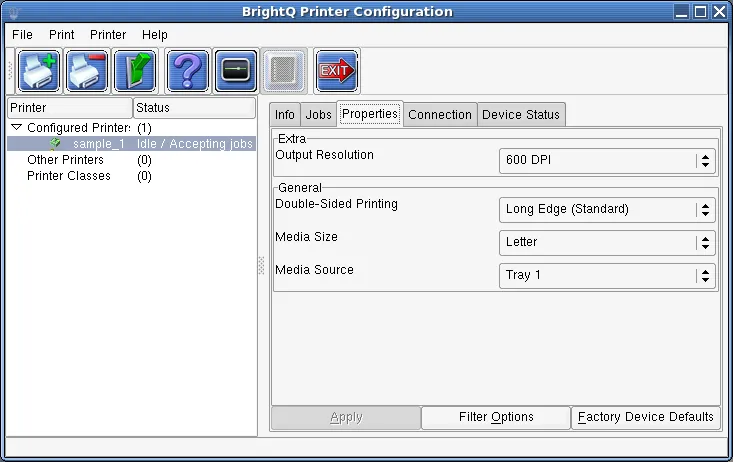This screenshot has height=462, width=733.
Task: Click the red EXIT arrow icon
Action: tap(337, 71)
